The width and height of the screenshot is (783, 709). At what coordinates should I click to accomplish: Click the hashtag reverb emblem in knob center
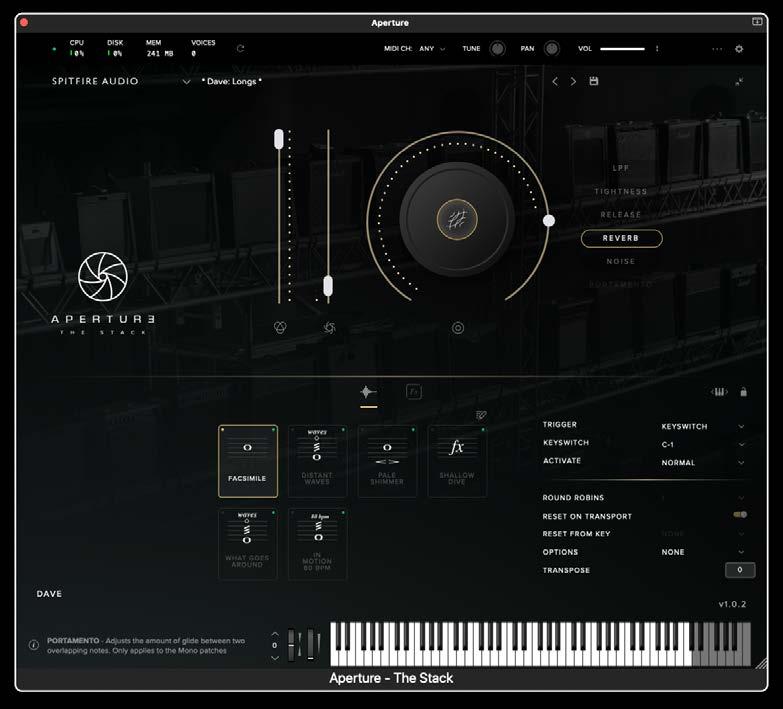pyautogui.click(x=457, y=220)
